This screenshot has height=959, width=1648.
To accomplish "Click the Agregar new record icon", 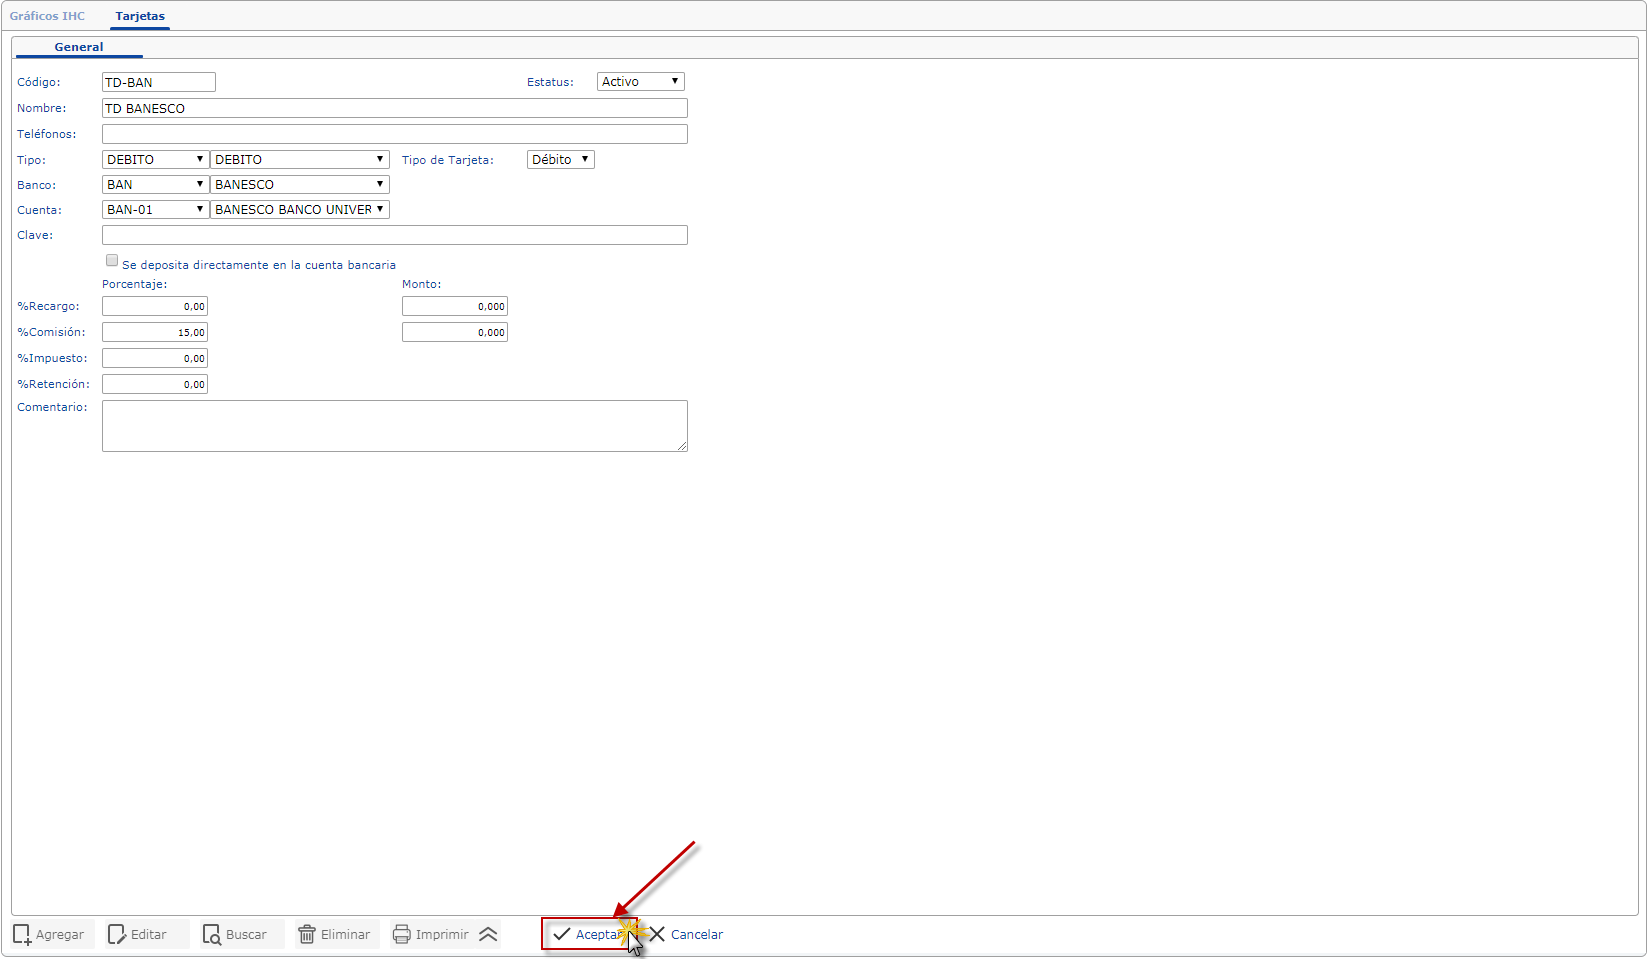I will pos(22,935).
